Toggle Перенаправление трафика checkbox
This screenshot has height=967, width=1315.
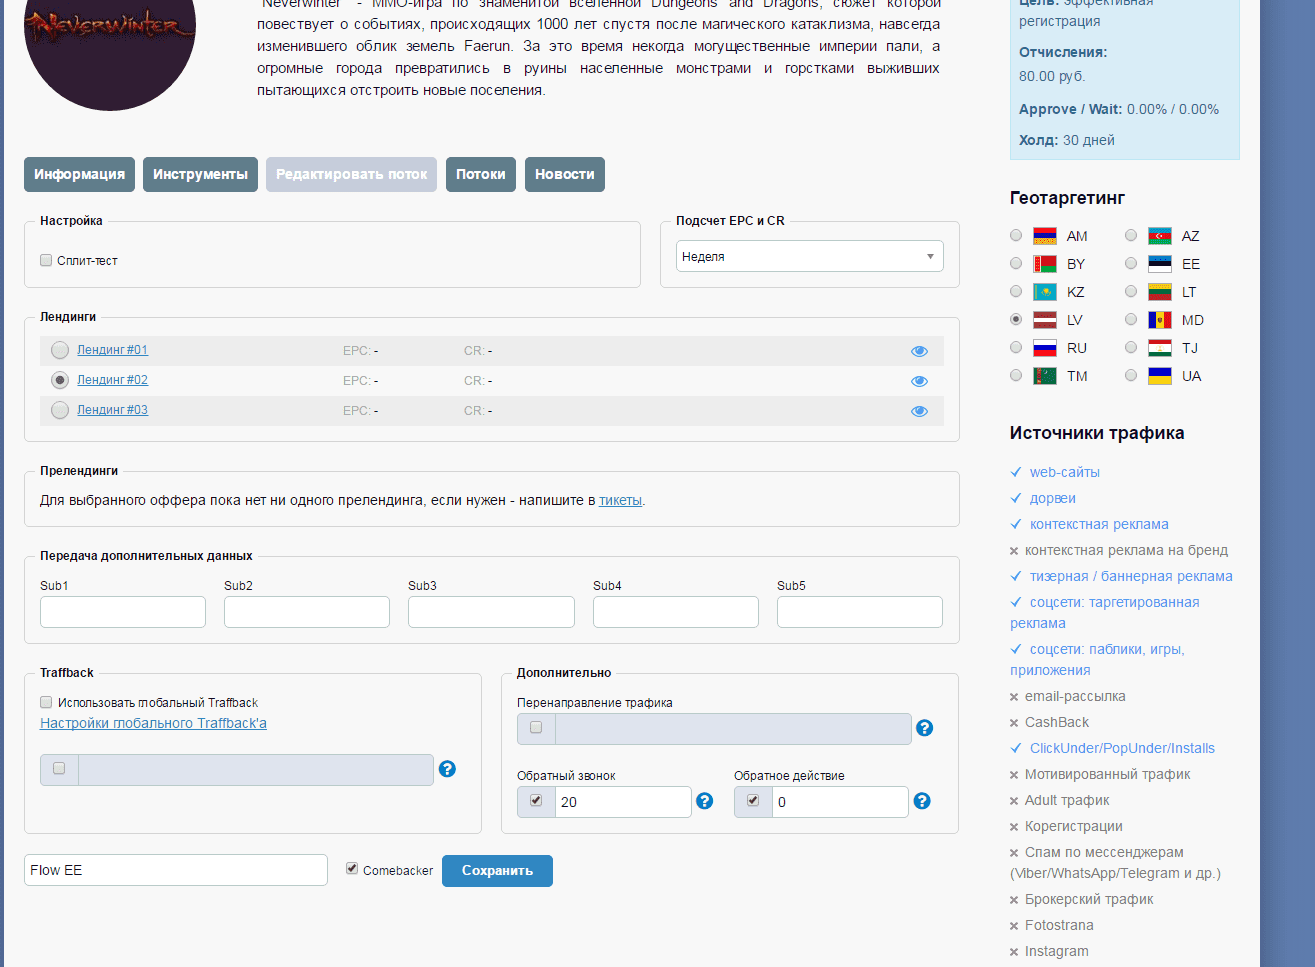point(536,727)
